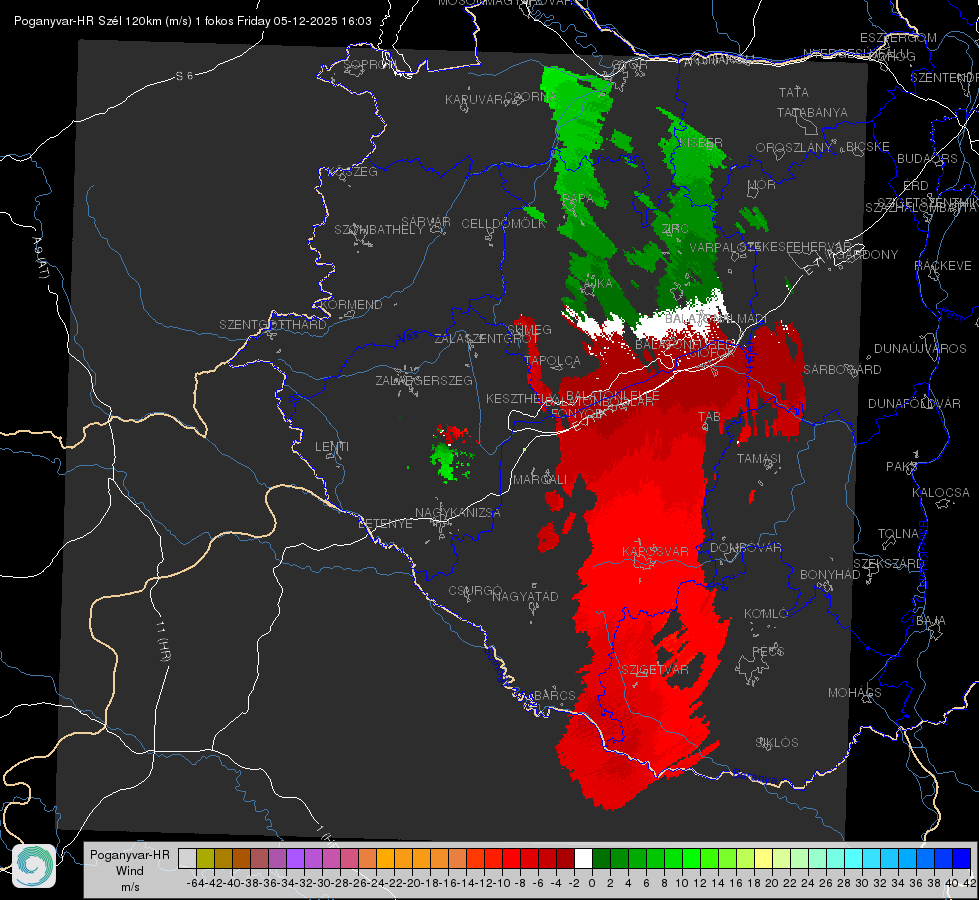Click the KALOCSA city label
Image resolution: width=979 pixels, height=900 pixels.
coord(941,493)
